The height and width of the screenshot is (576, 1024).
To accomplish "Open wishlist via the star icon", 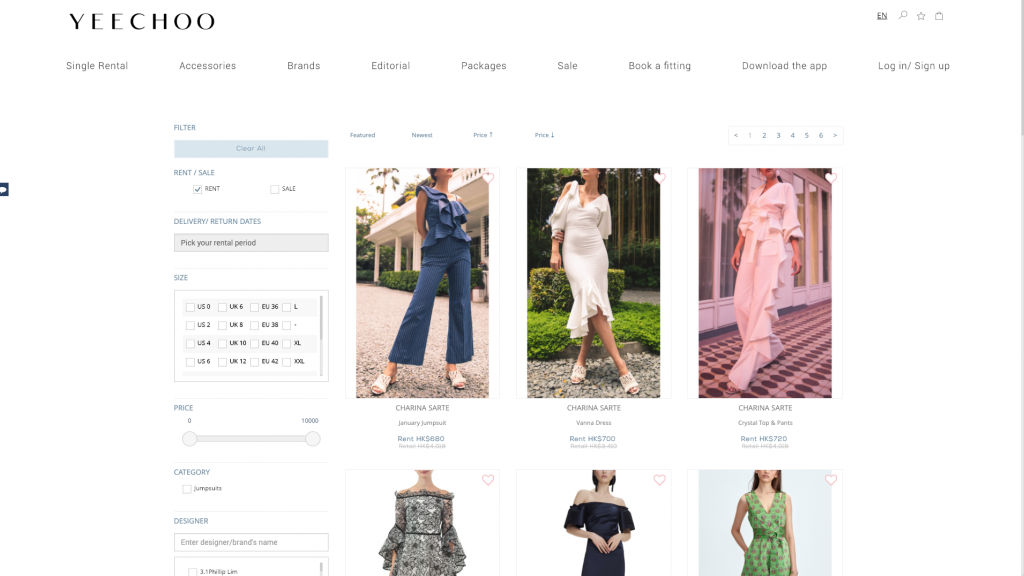I will 921,16.
